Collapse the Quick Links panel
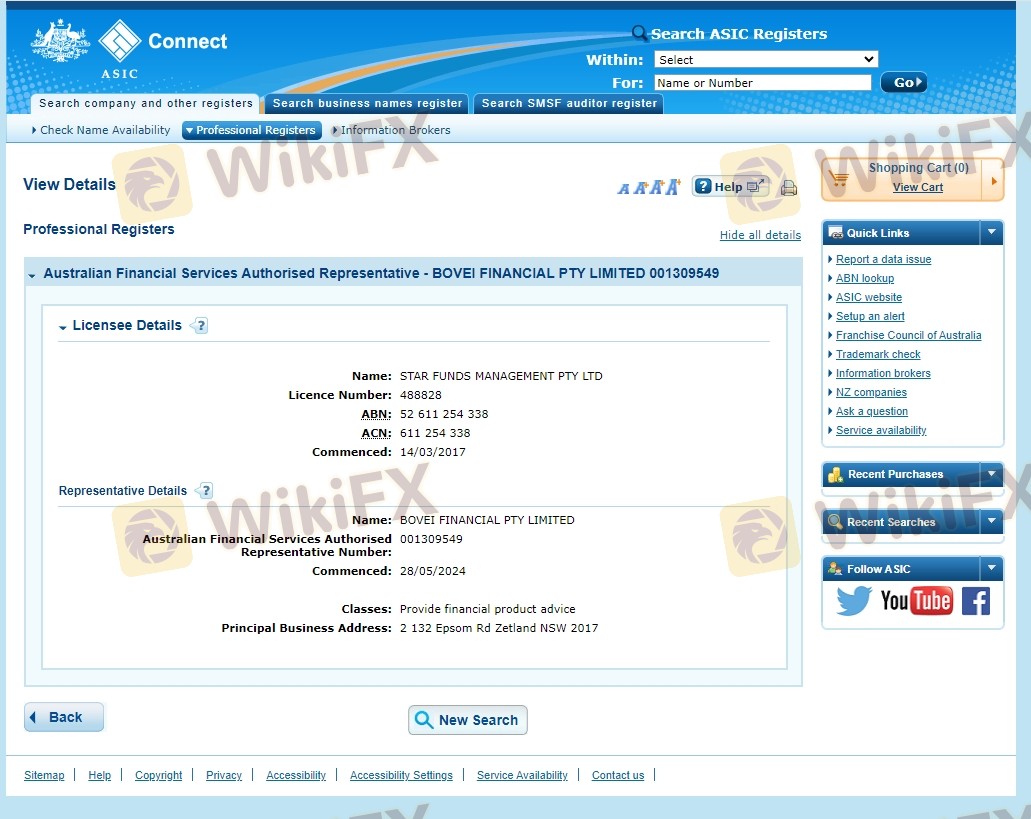1031x819 pixels. (991, 233)
